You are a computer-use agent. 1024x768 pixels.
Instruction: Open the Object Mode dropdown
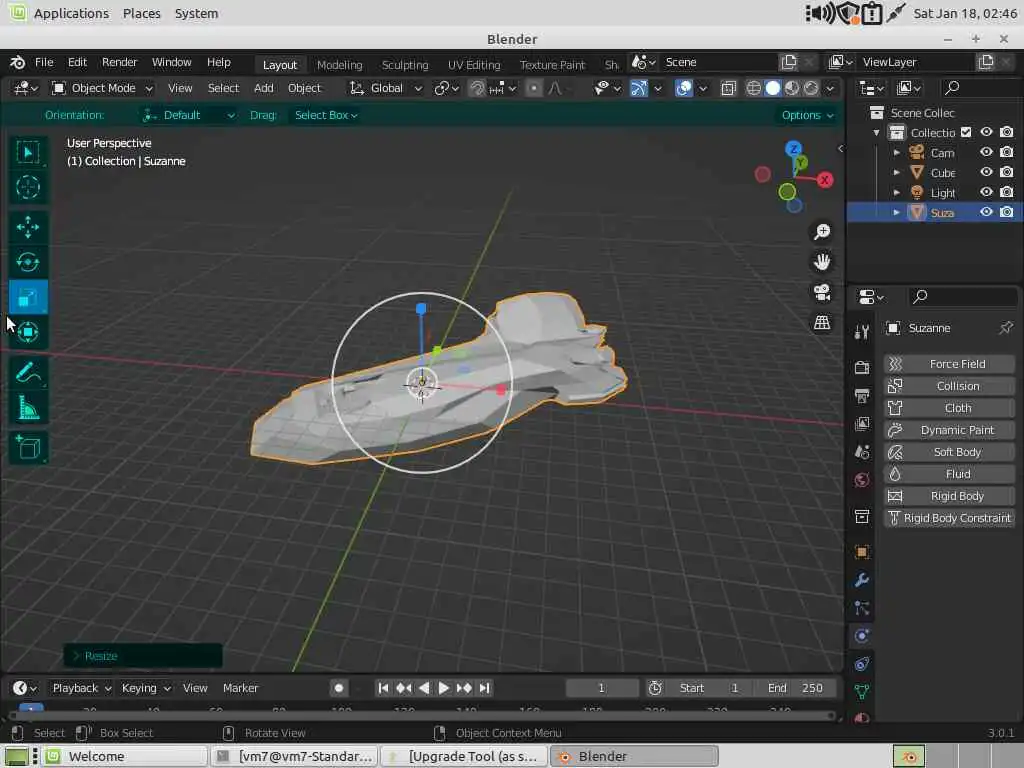click(x=103, y=88)
